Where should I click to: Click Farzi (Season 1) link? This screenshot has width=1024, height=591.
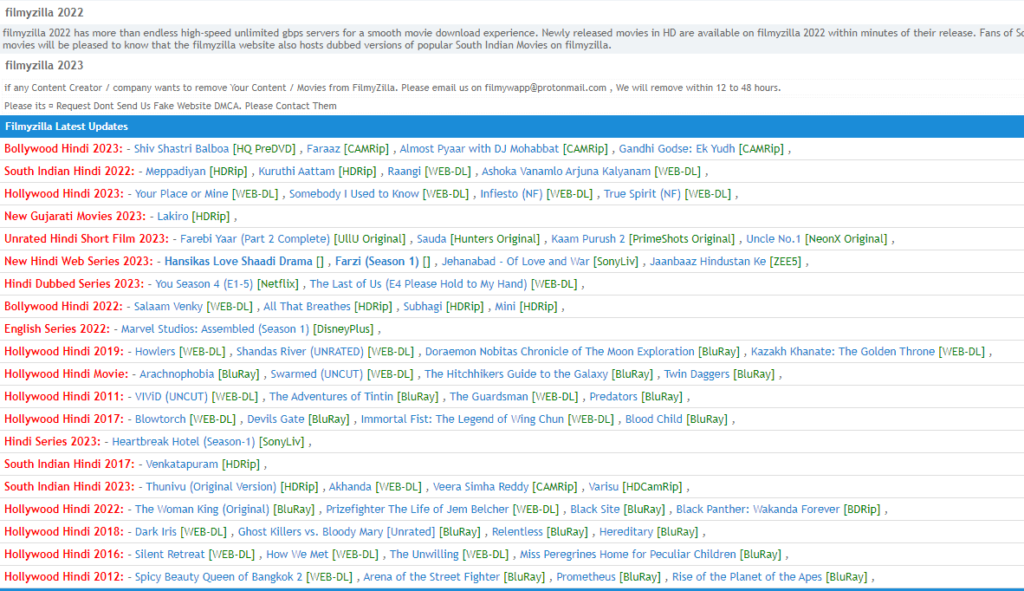pyautogui.click(x=377, y=261)
